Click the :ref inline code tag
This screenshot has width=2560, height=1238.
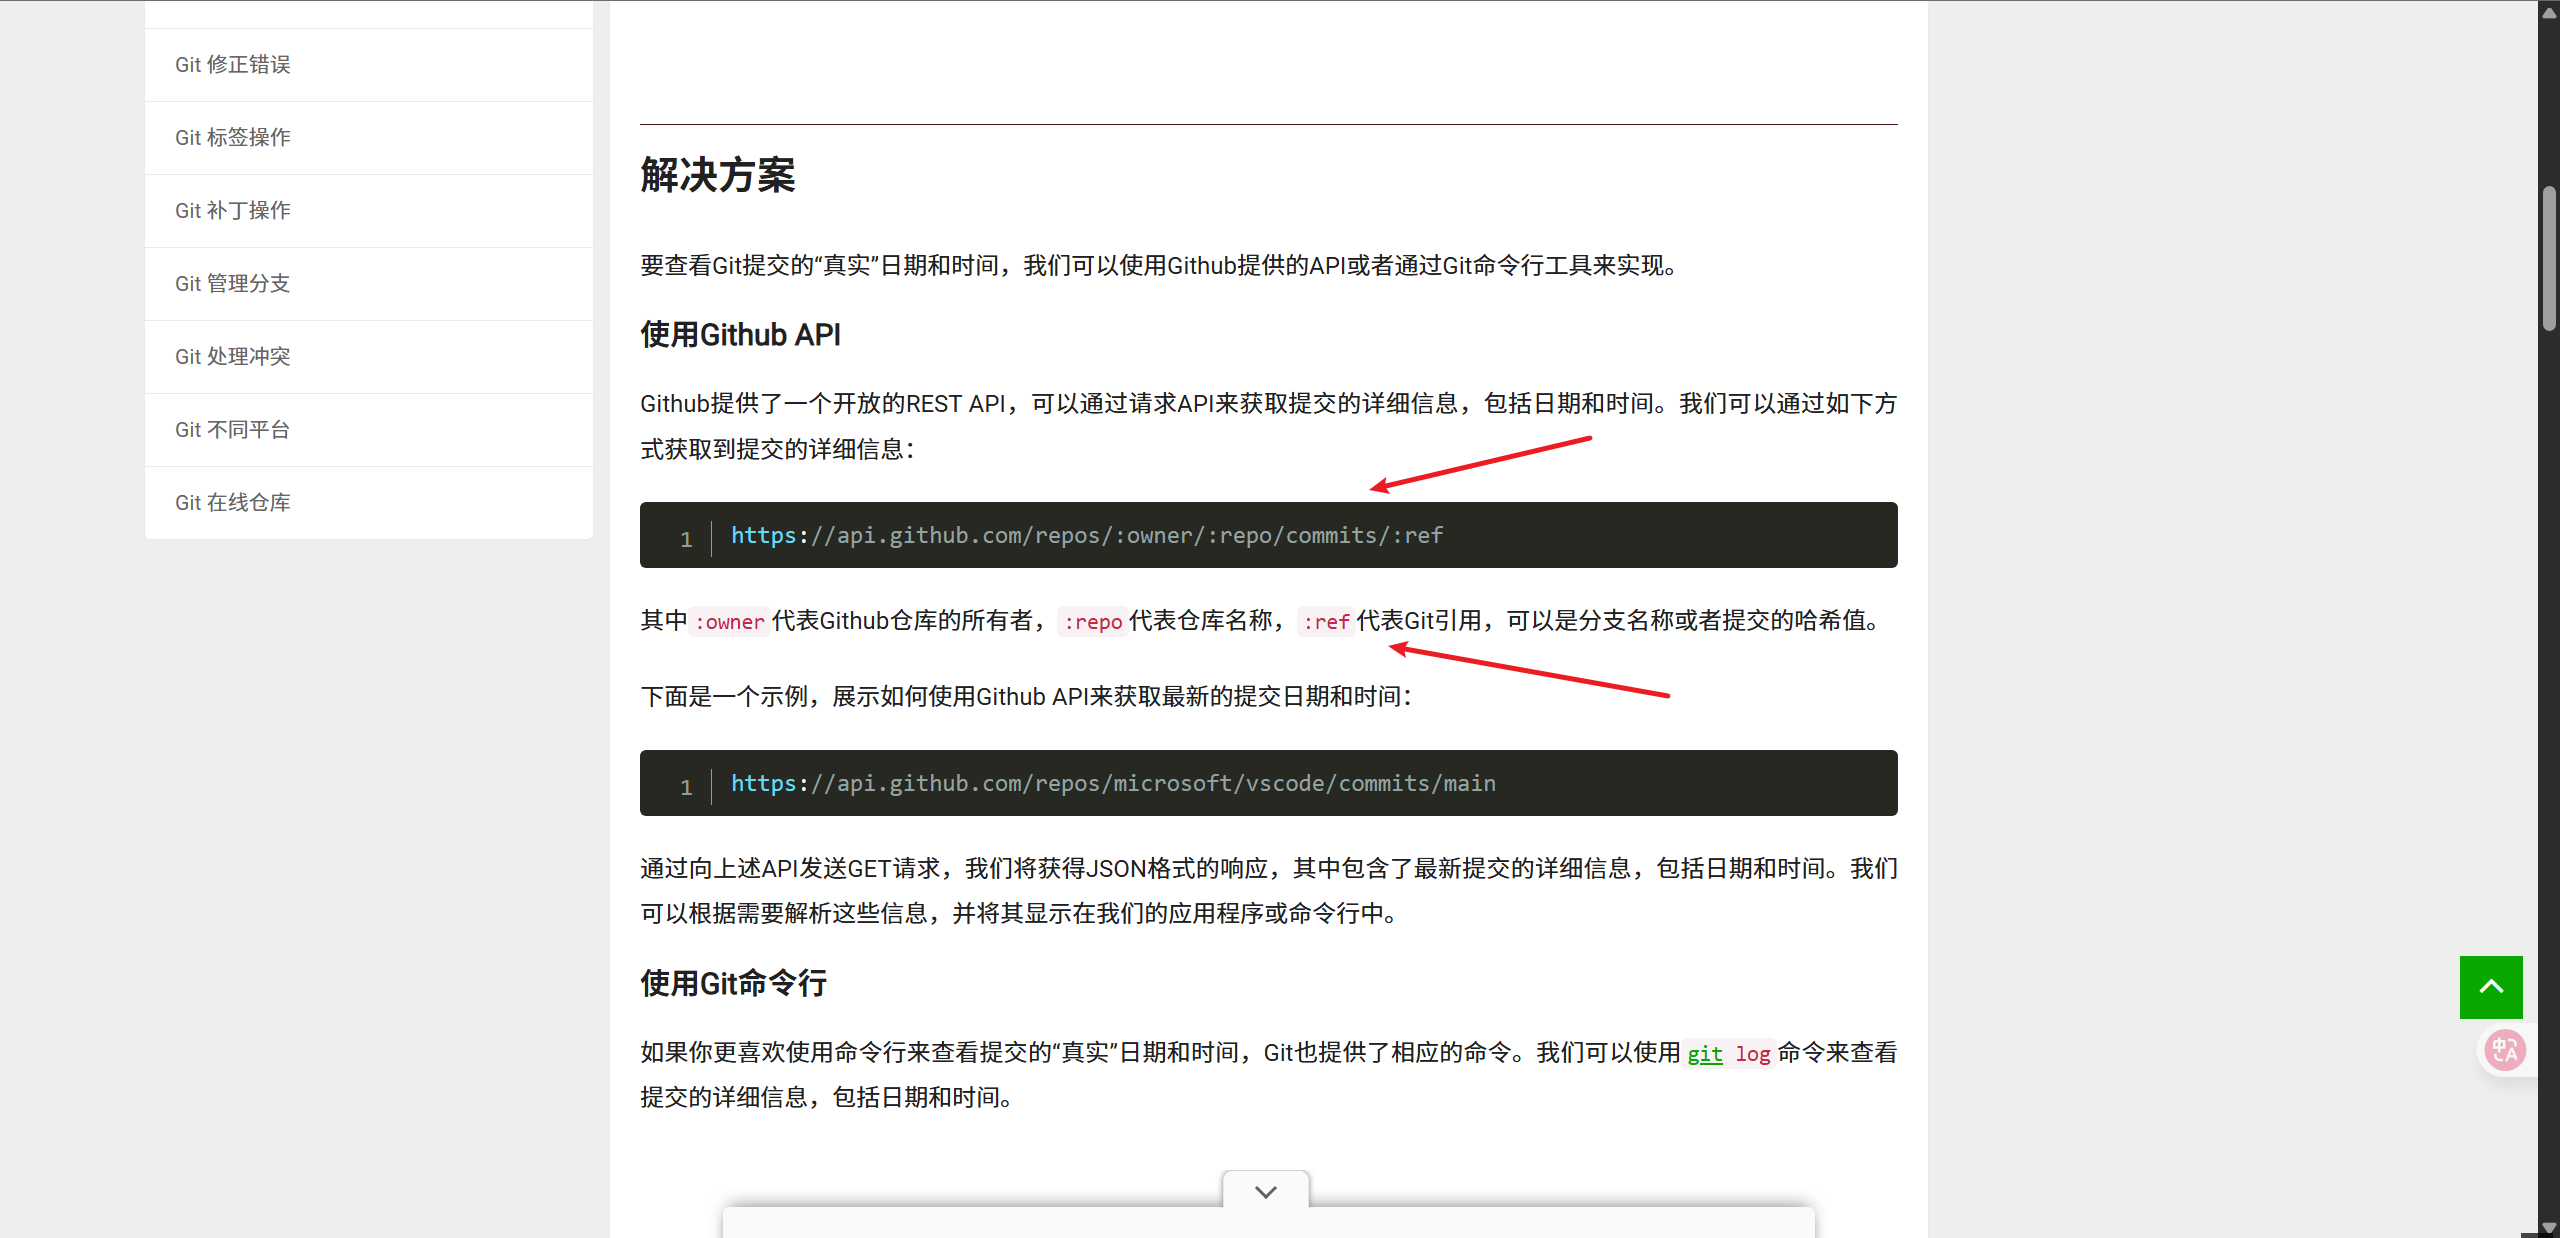click(1326, 622)
